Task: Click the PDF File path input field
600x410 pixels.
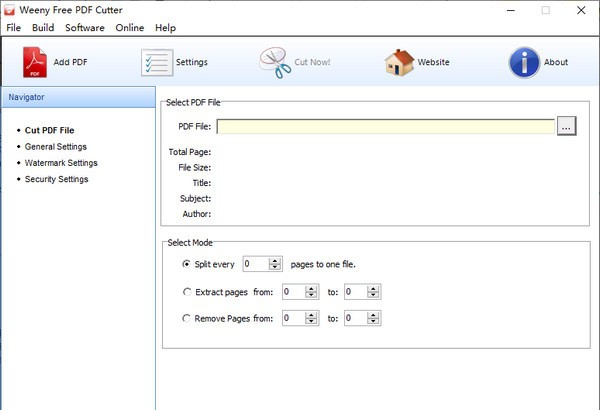Action: 386,126
